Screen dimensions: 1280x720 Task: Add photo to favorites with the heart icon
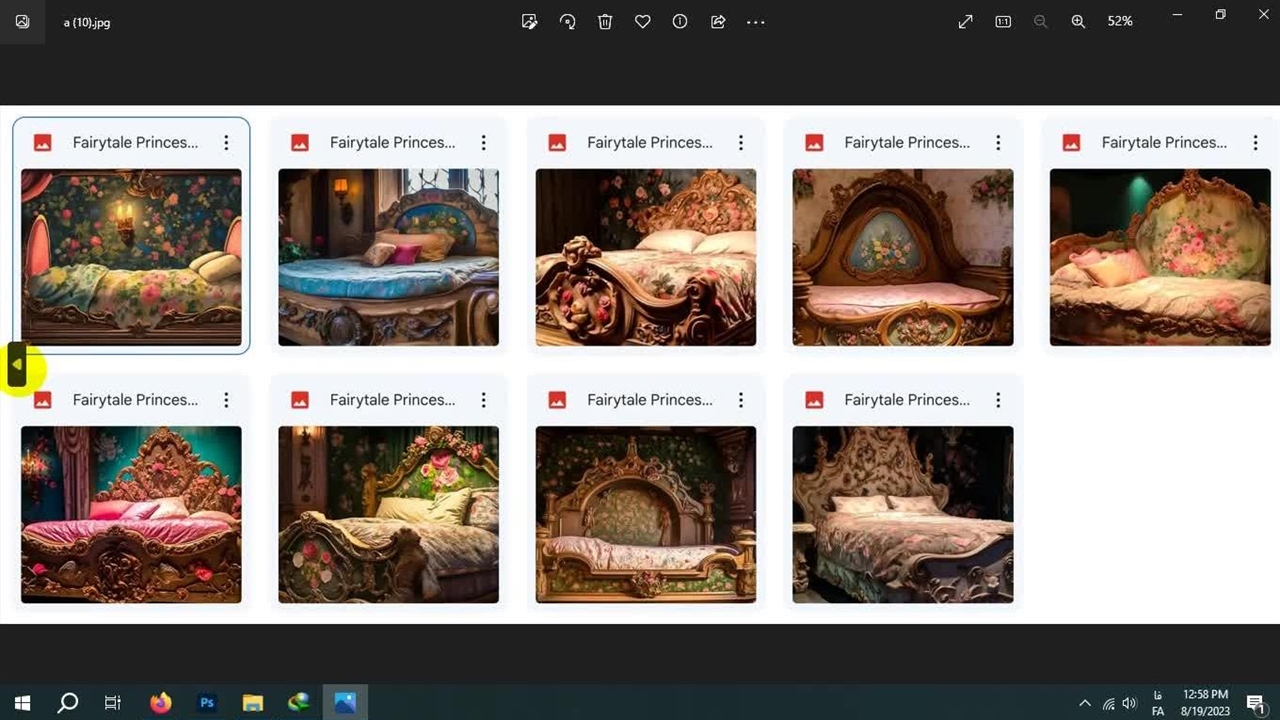643,22
